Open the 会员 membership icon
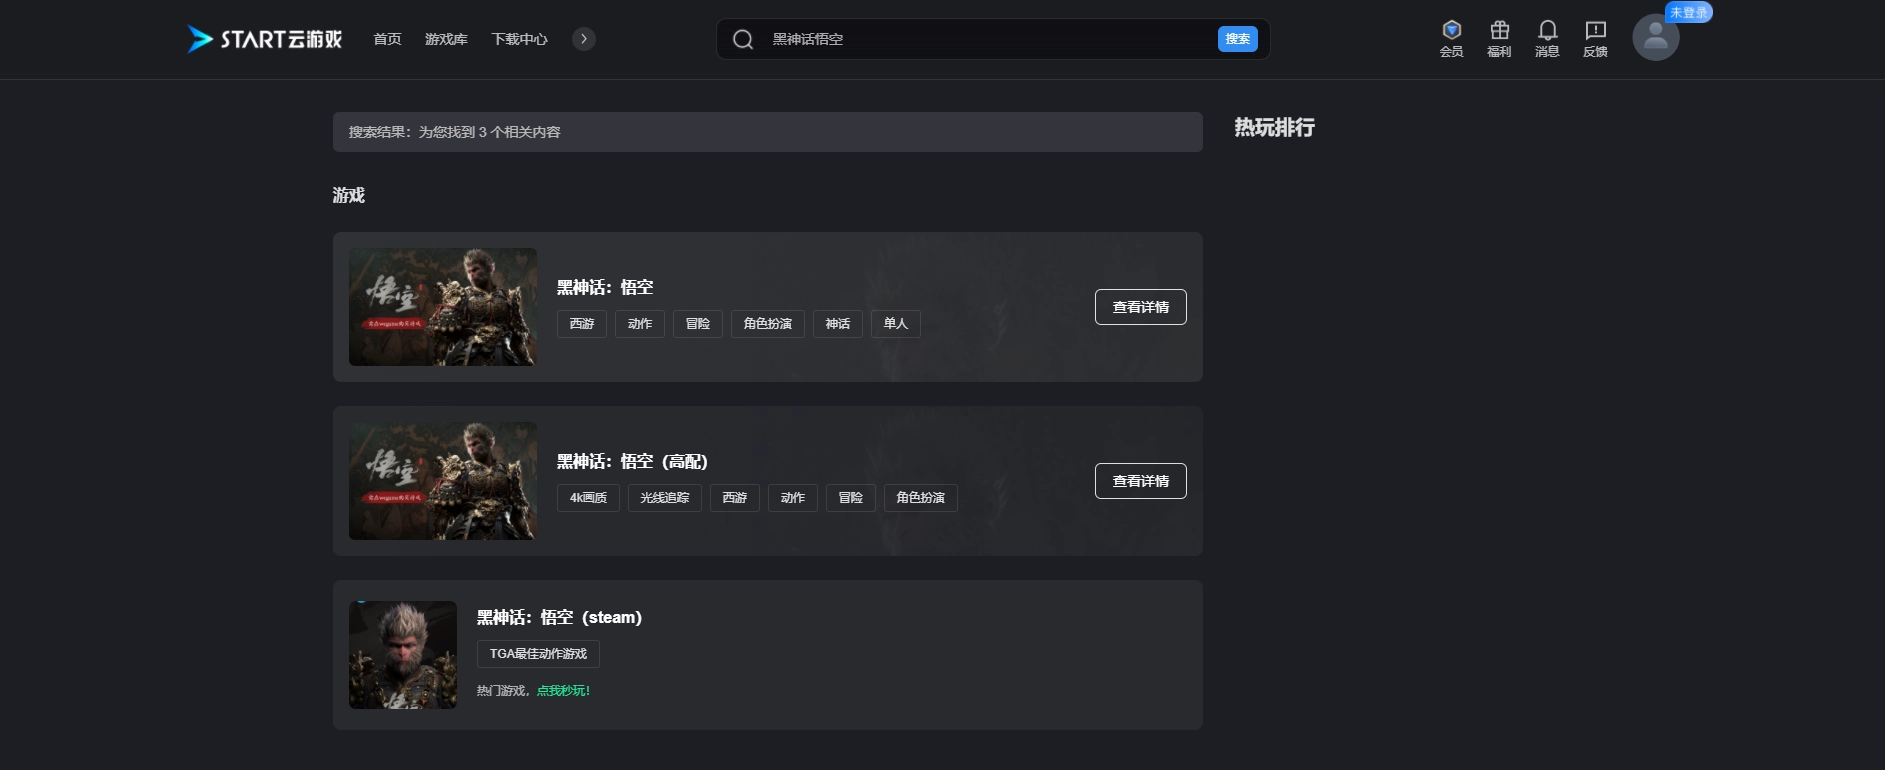Image resolution: width=1885 pixels, height=770 pixels. 1451,39
